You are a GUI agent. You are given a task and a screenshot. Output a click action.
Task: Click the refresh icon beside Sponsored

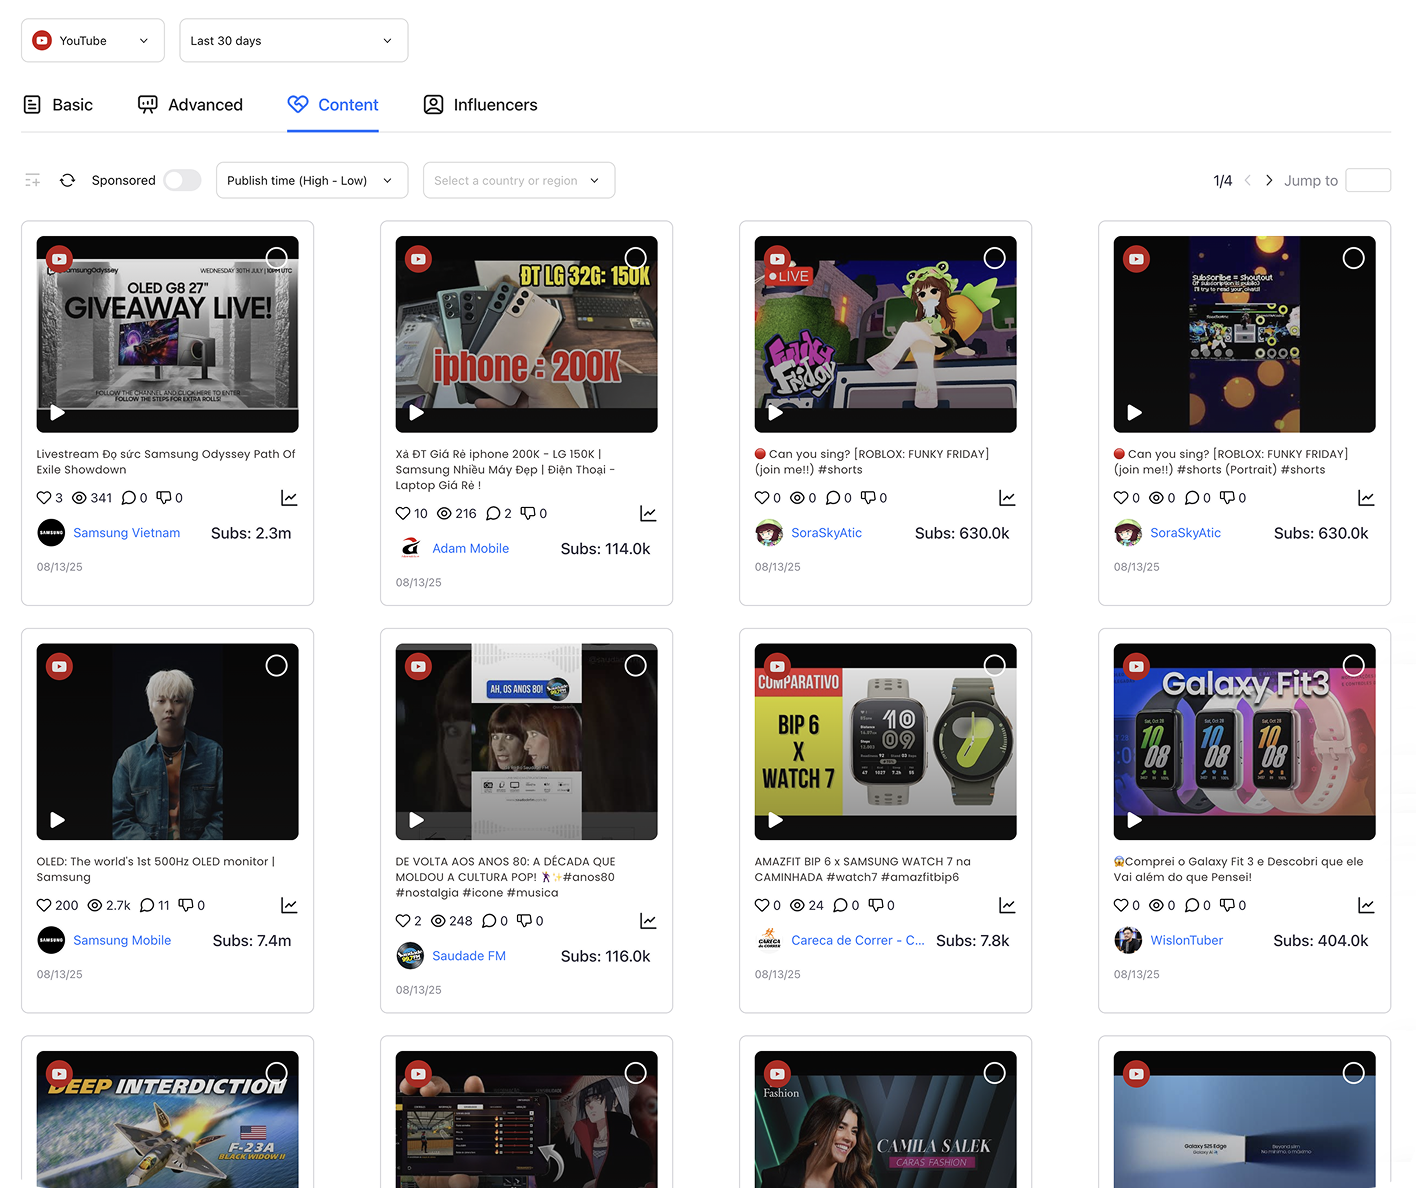[x=67, y=180]
